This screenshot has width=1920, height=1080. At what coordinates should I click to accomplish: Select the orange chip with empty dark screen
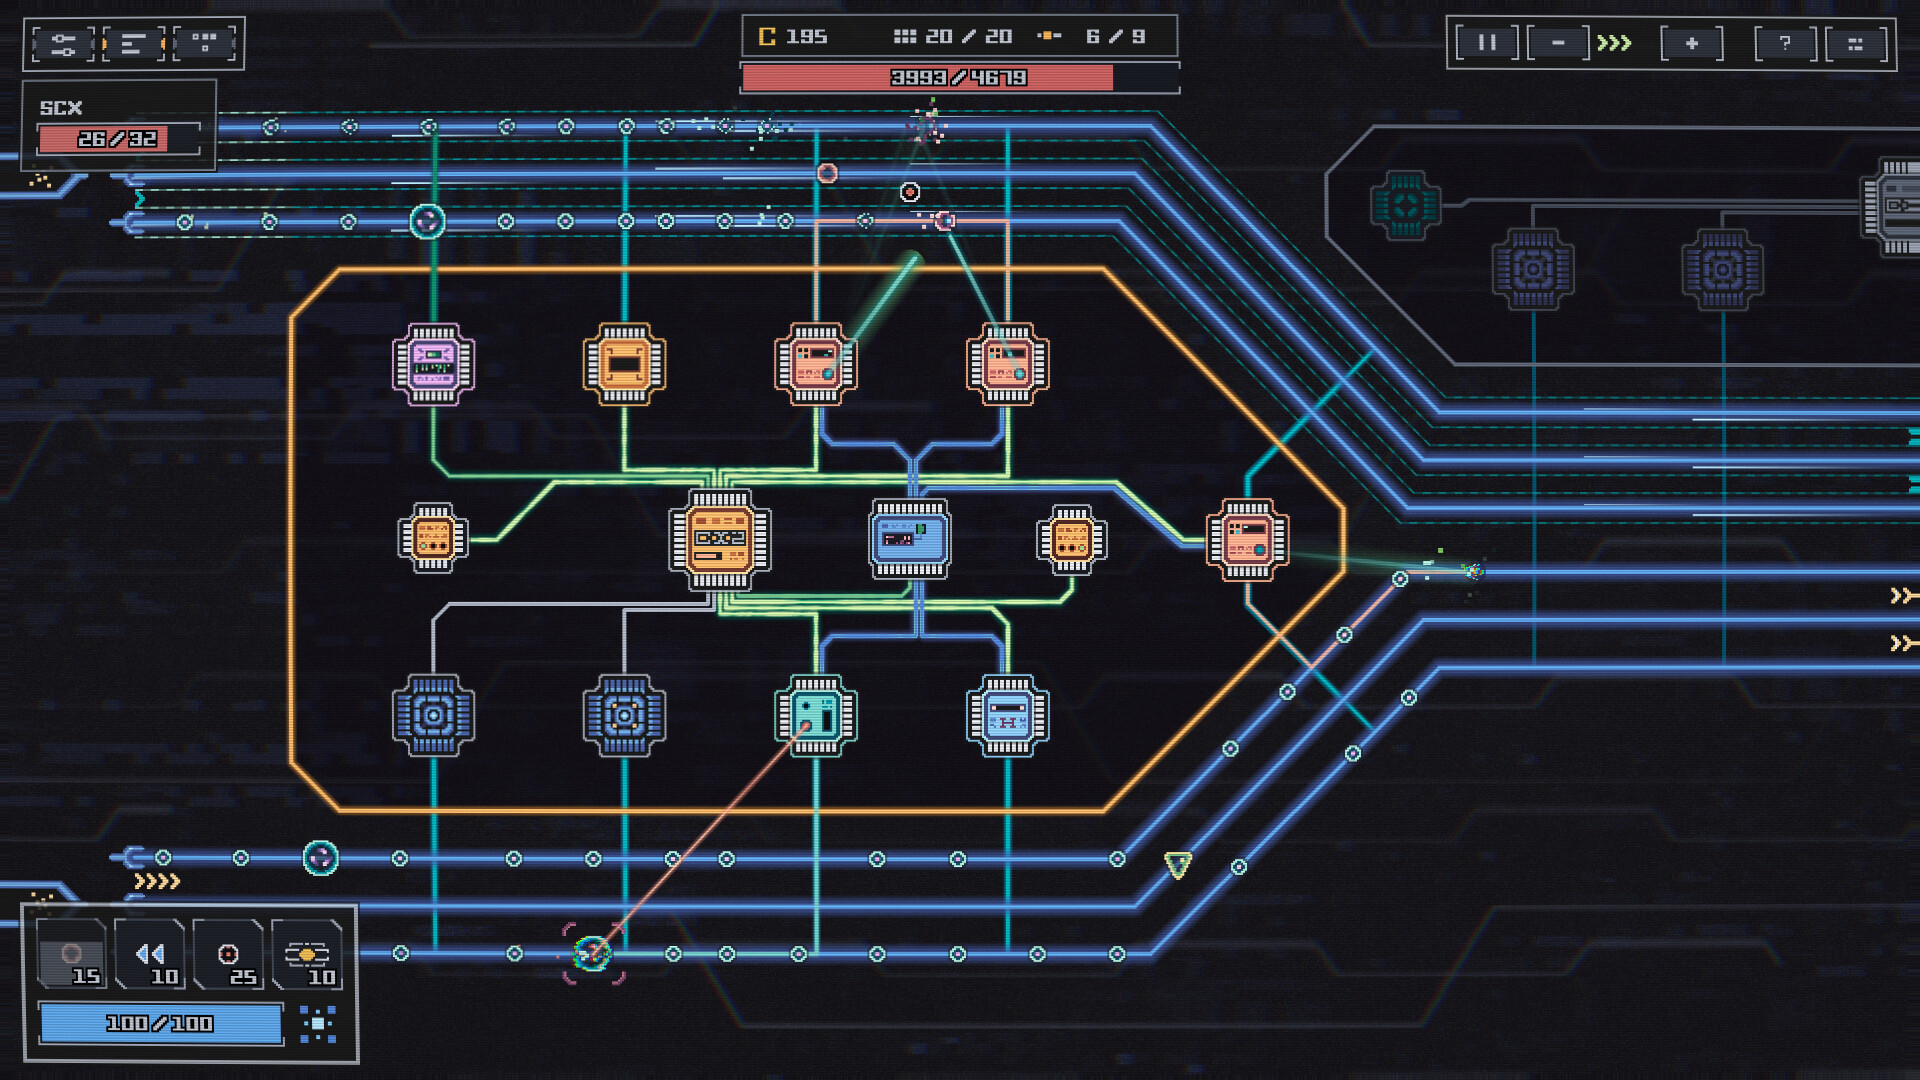click(x=624, y=364)
